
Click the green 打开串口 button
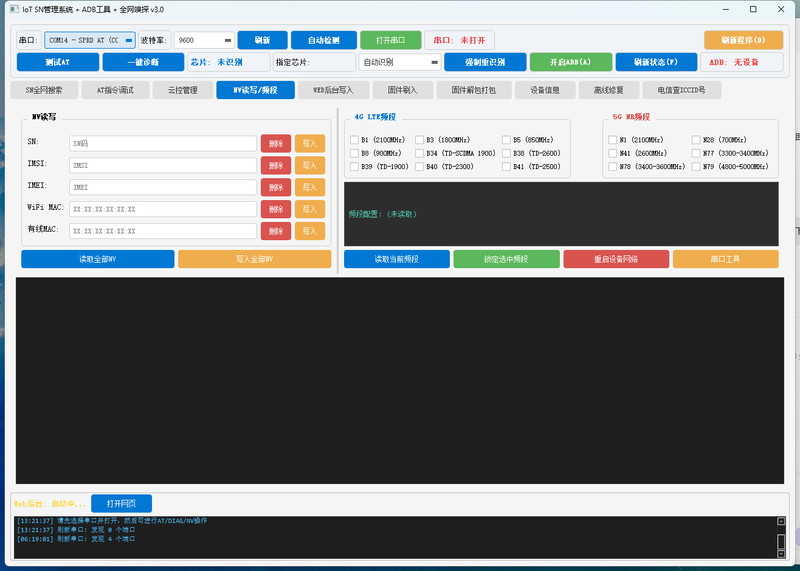coord(390,40)
